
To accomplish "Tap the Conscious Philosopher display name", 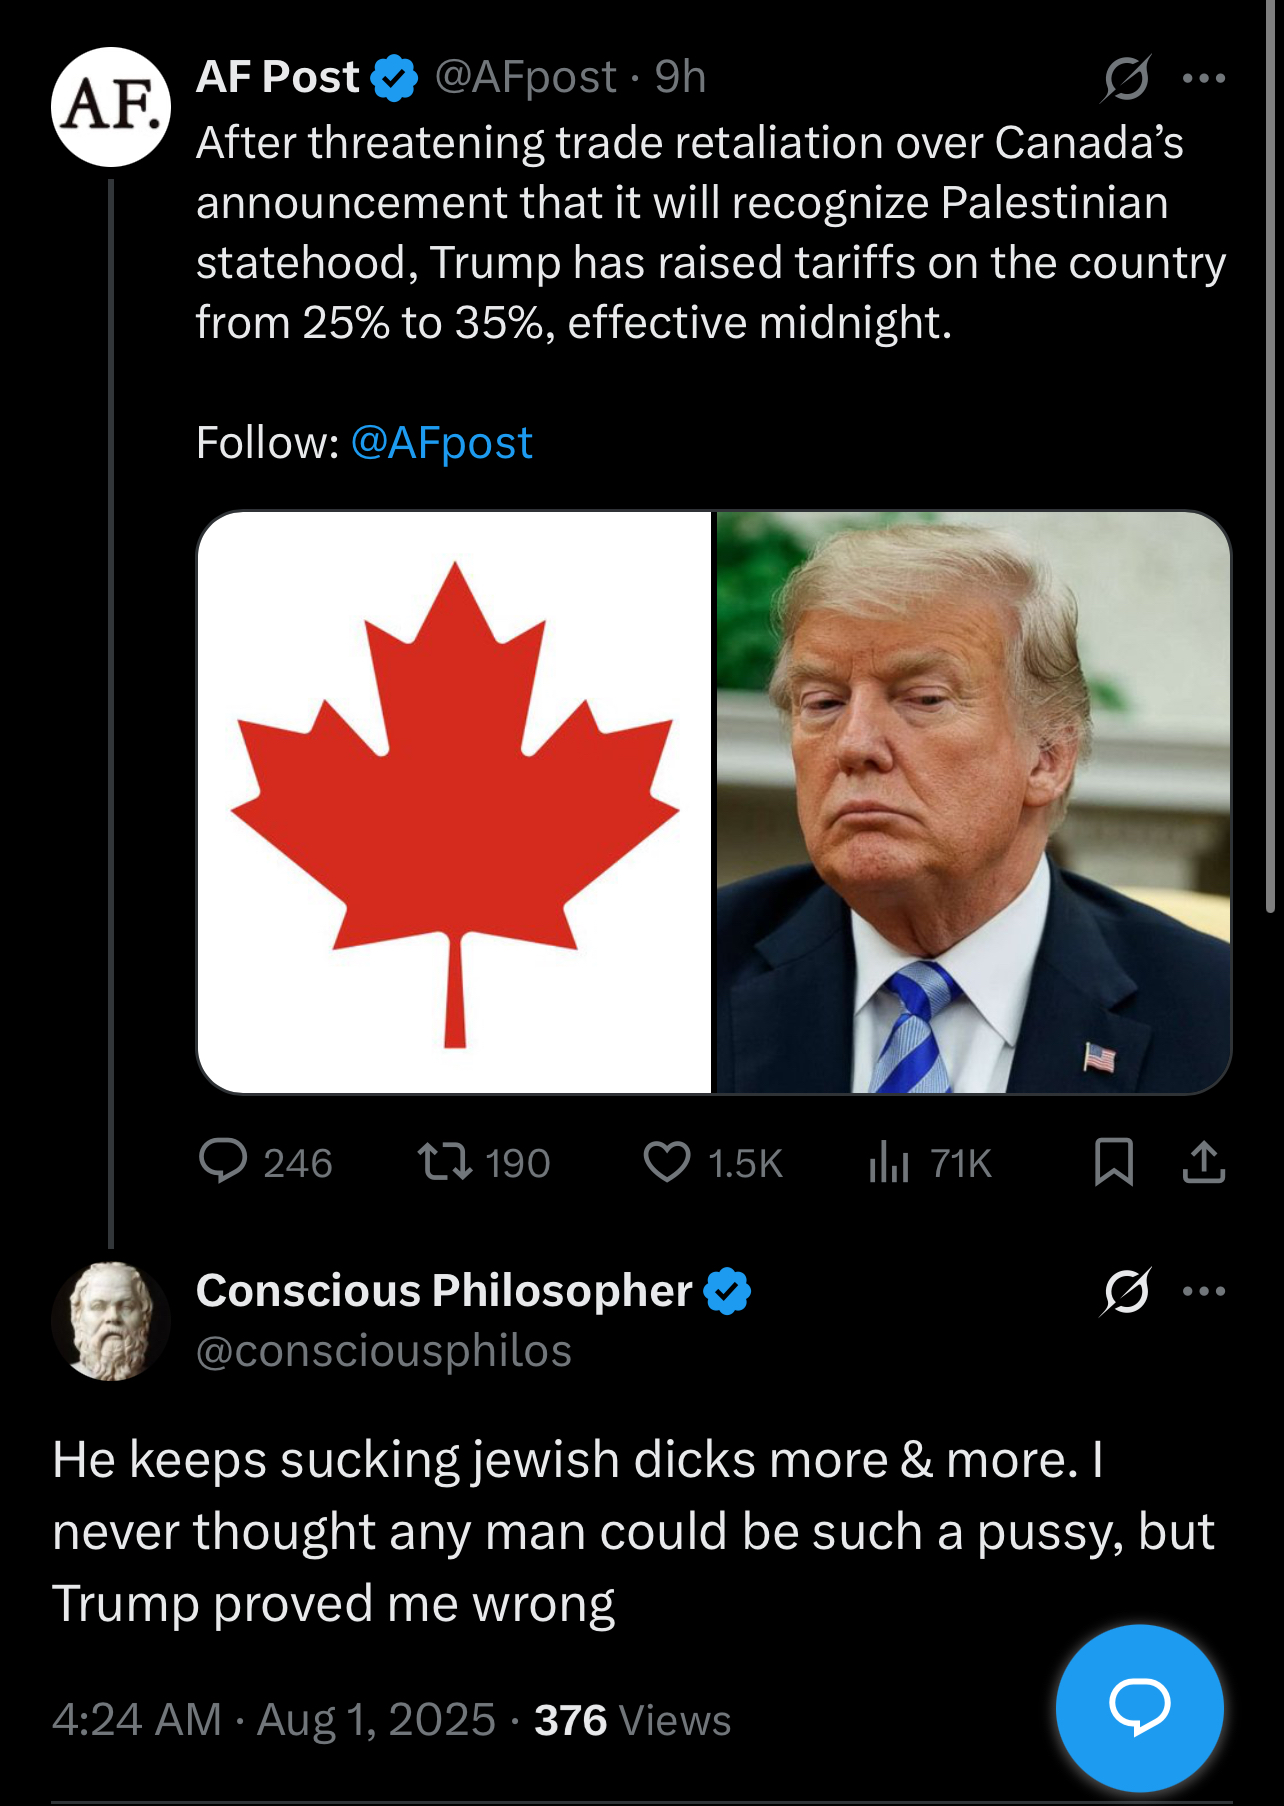I will click(444, 1291).
